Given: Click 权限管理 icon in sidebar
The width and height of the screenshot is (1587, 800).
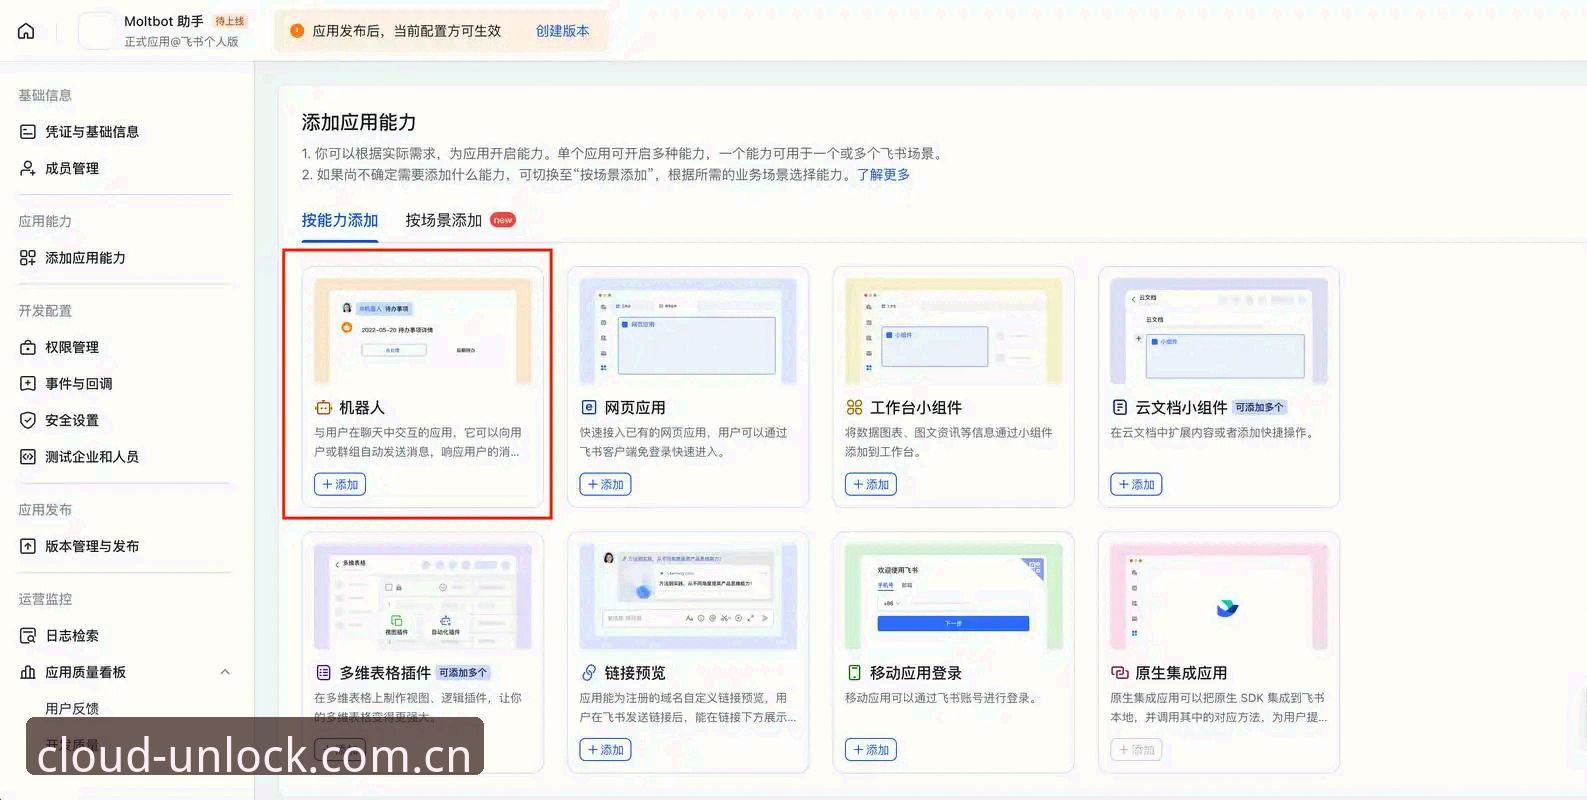Looking at the screenshot, I should click(28, 347).
